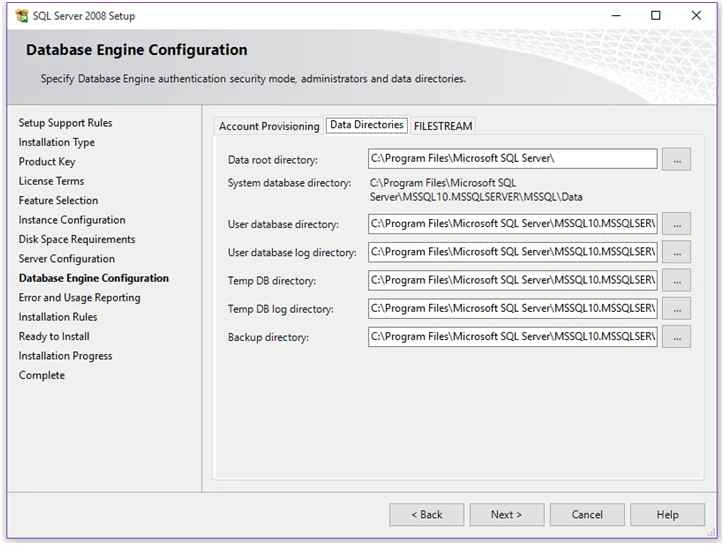
Task: Select the Data Directories tab
Action: [367, 125]
